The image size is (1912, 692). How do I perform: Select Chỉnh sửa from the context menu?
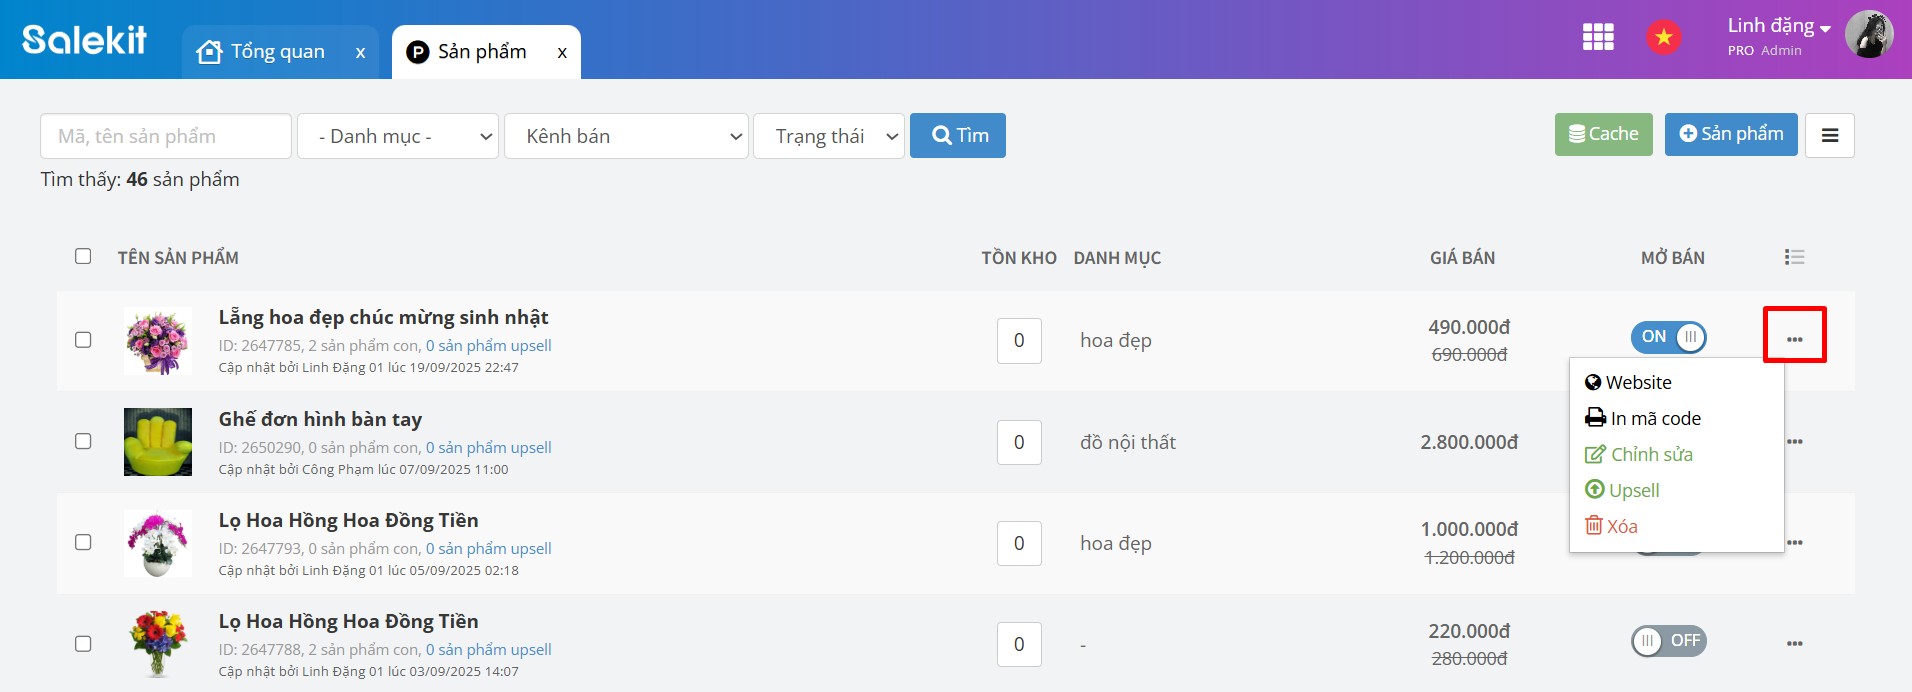[x=1650, y=455]
